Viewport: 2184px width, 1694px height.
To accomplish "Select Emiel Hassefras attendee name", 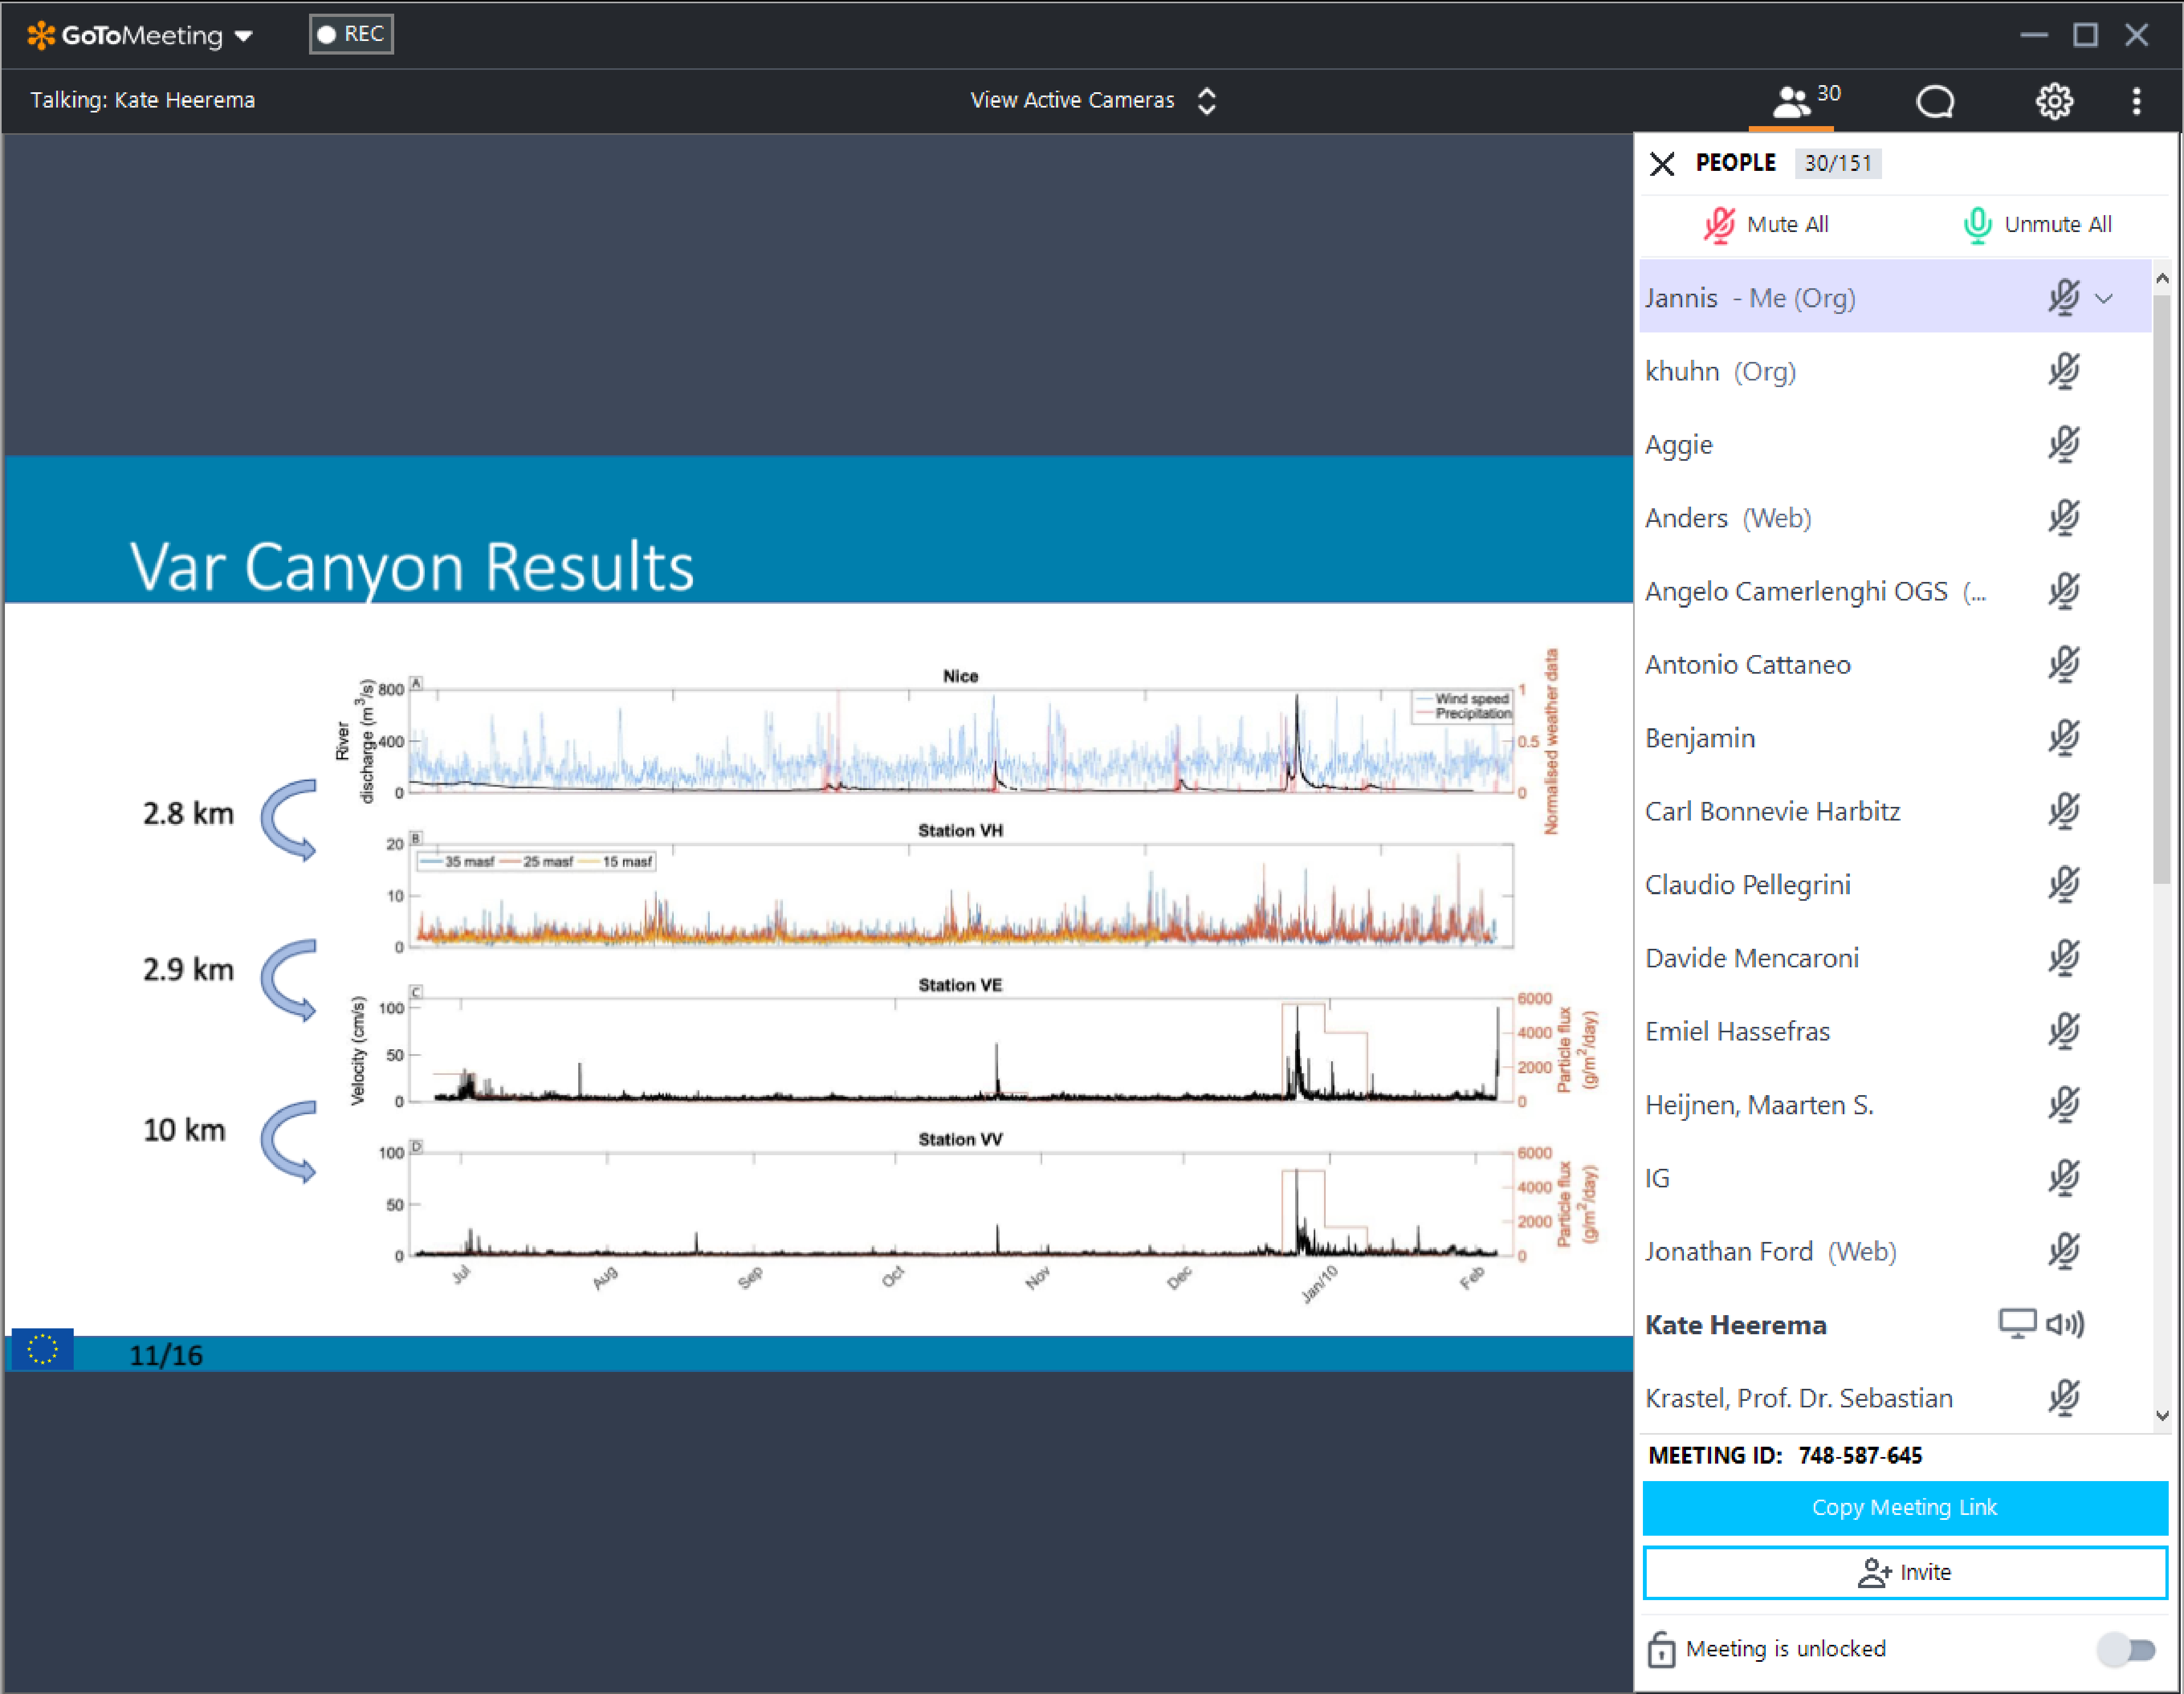I will click(x=1737, y=1031).
